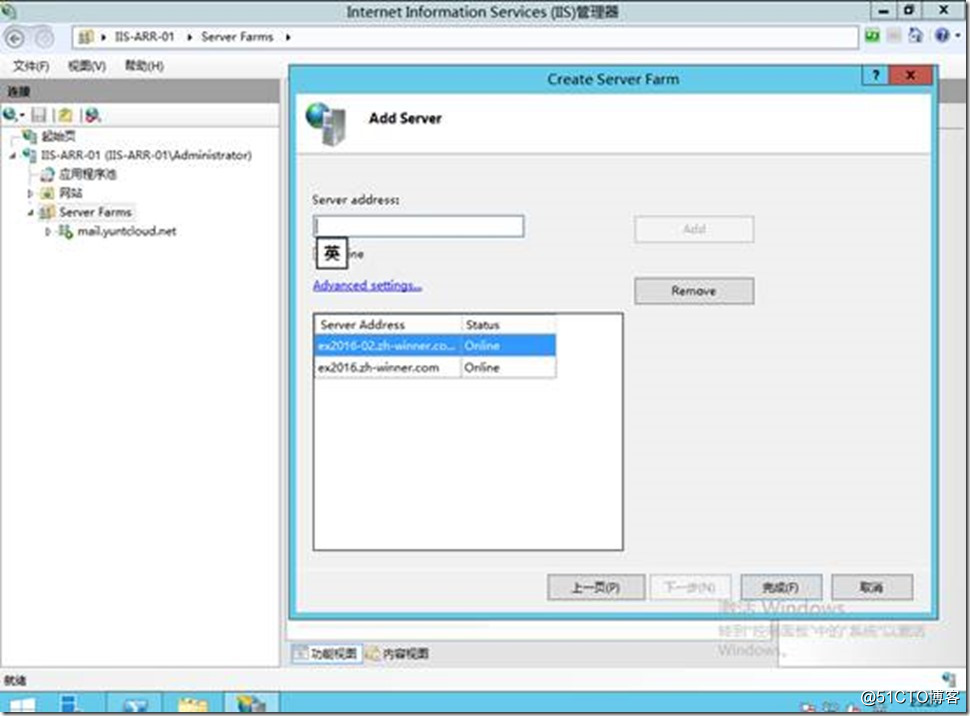Click Server Farms in the address breadcrumb
The height and width of the screenshot is (716, 970).
[237, 37]
